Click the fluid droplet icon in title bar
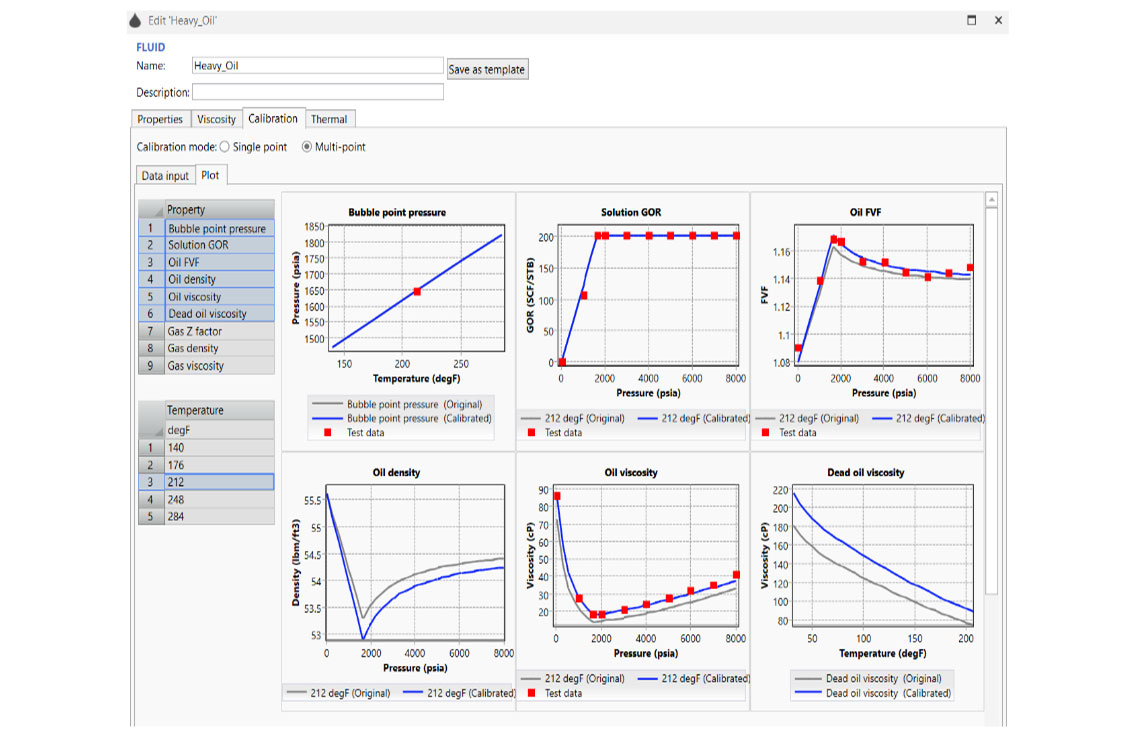1130x730 pixels. click(136, 20)
